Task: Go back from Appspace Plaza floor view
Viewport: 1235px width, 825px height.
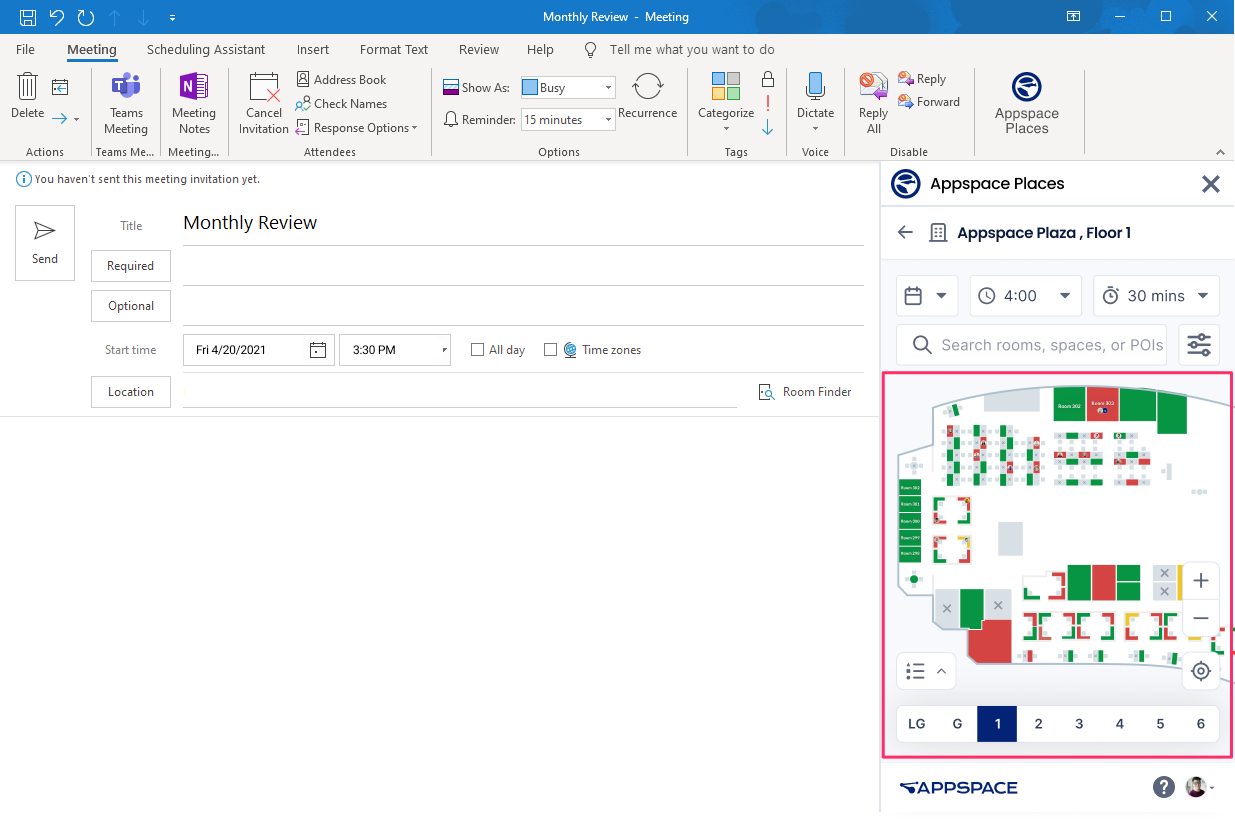Action: pos(905,232)
